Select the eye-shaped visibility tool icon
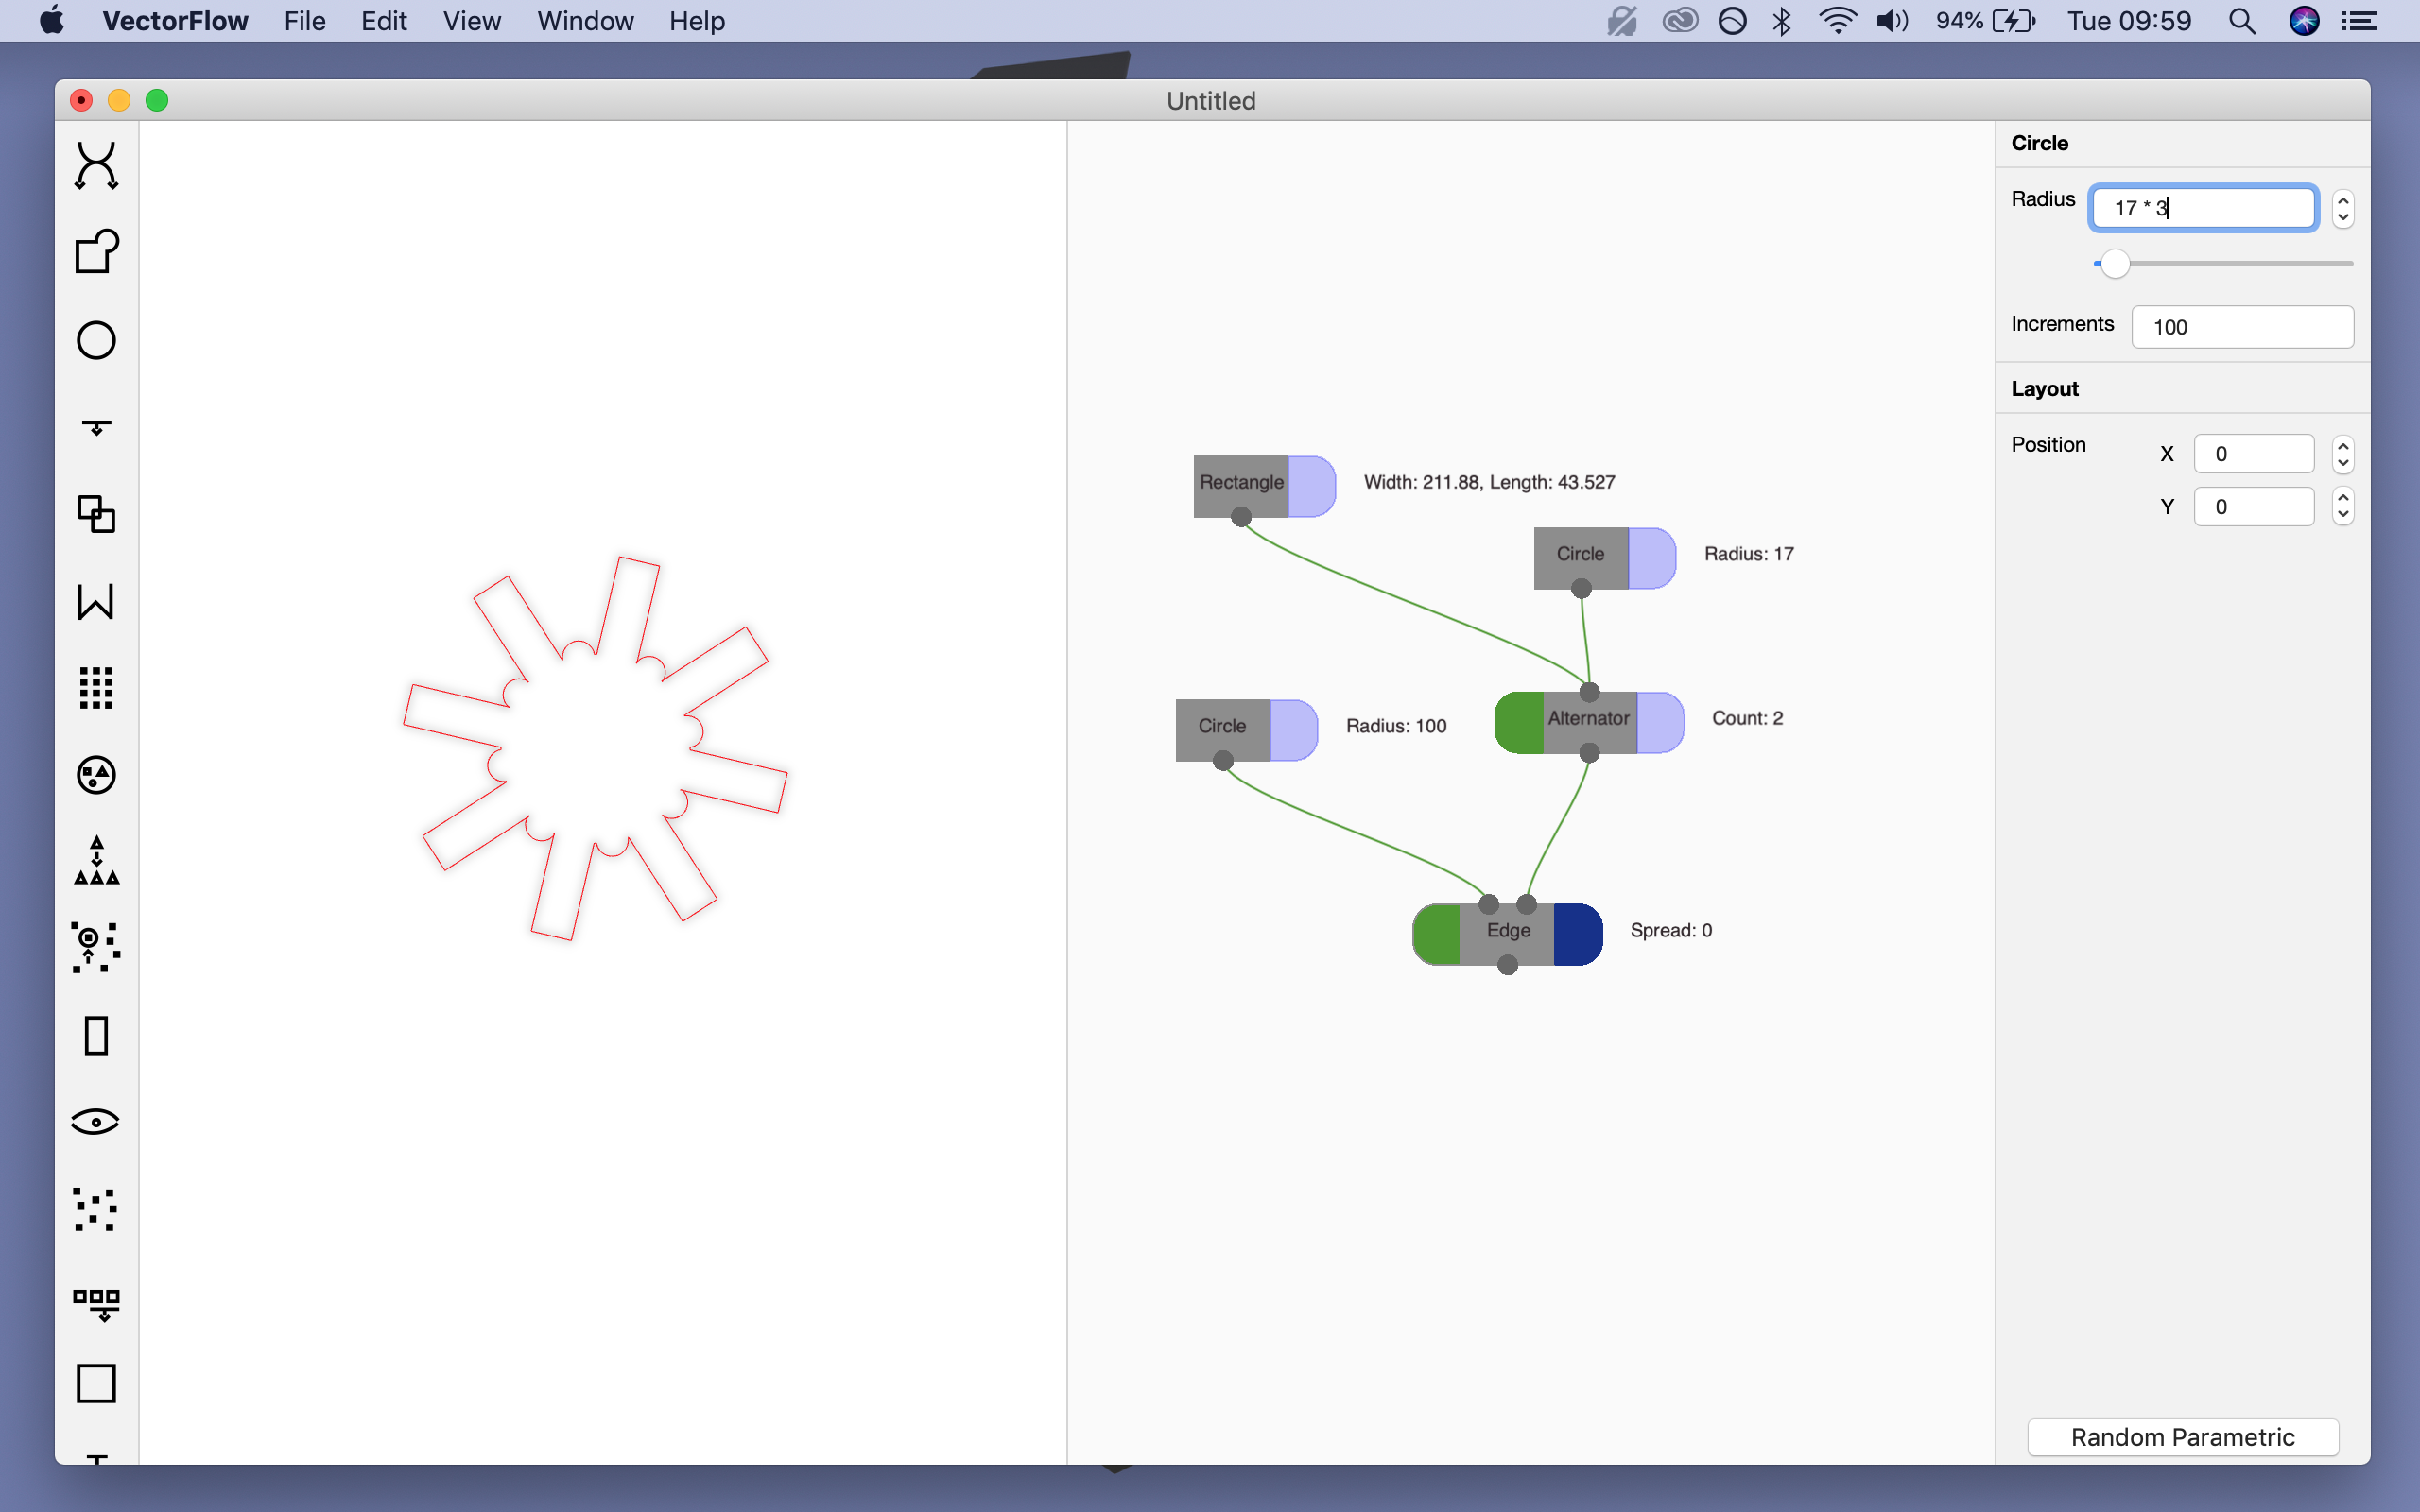Image resolution: width=2420 pixels, height=1512 pixels. coord(96,1122)
